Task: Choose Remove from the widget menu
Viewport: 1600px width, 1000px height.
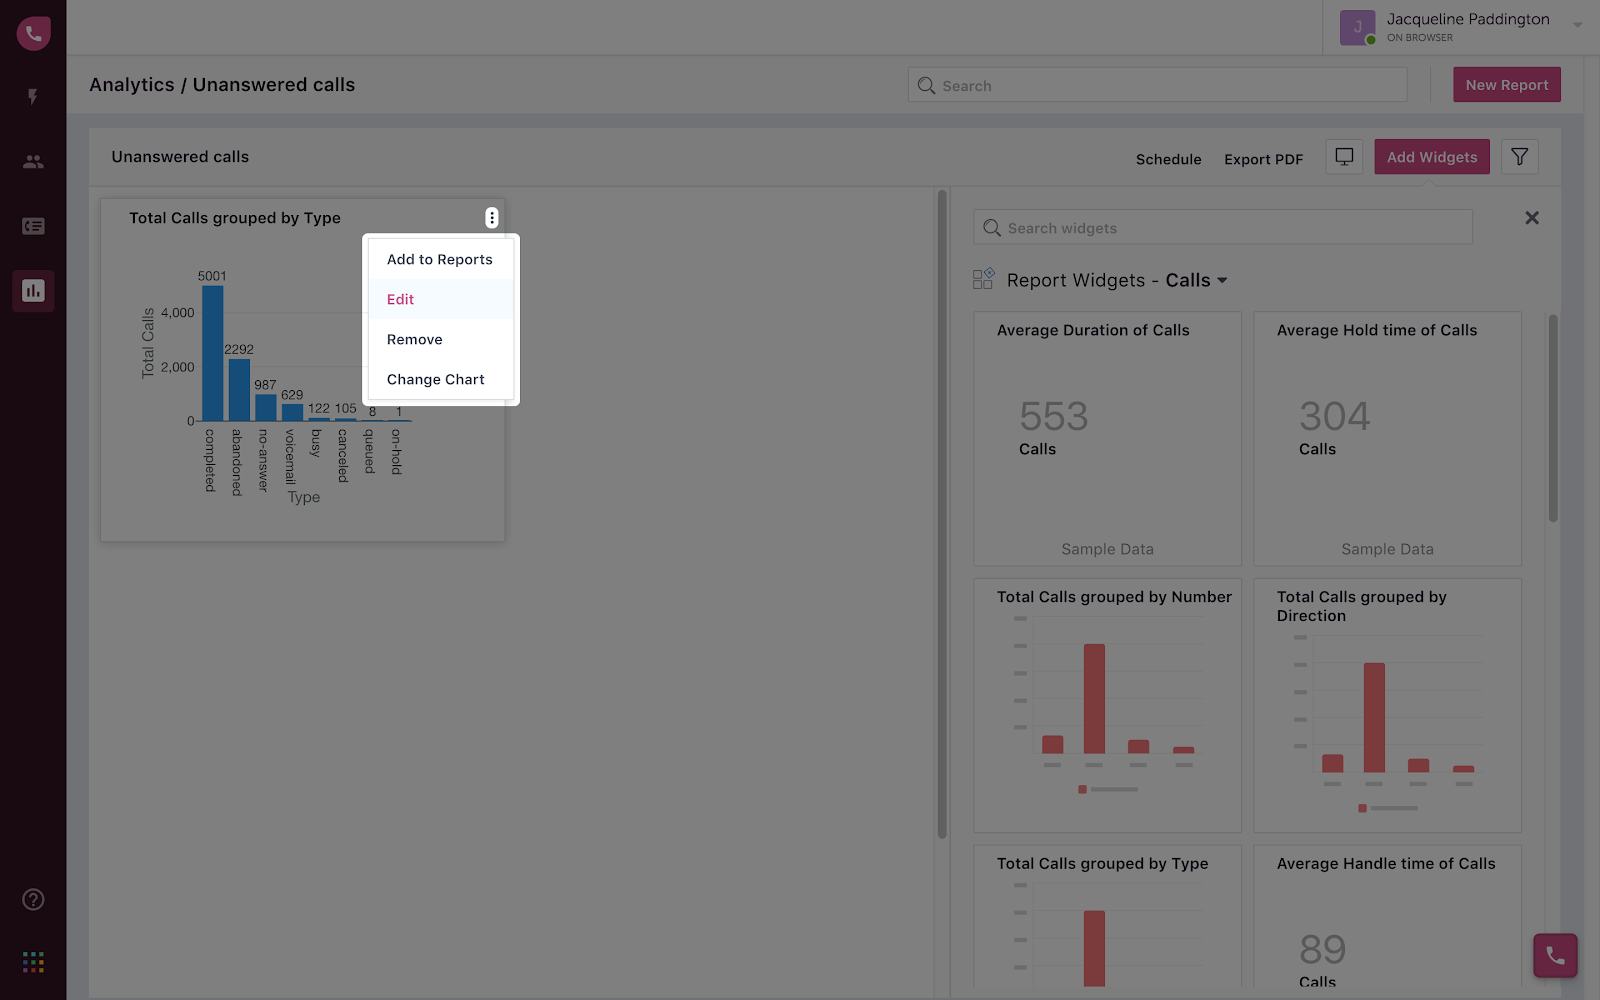Action: tap(440, 339)
